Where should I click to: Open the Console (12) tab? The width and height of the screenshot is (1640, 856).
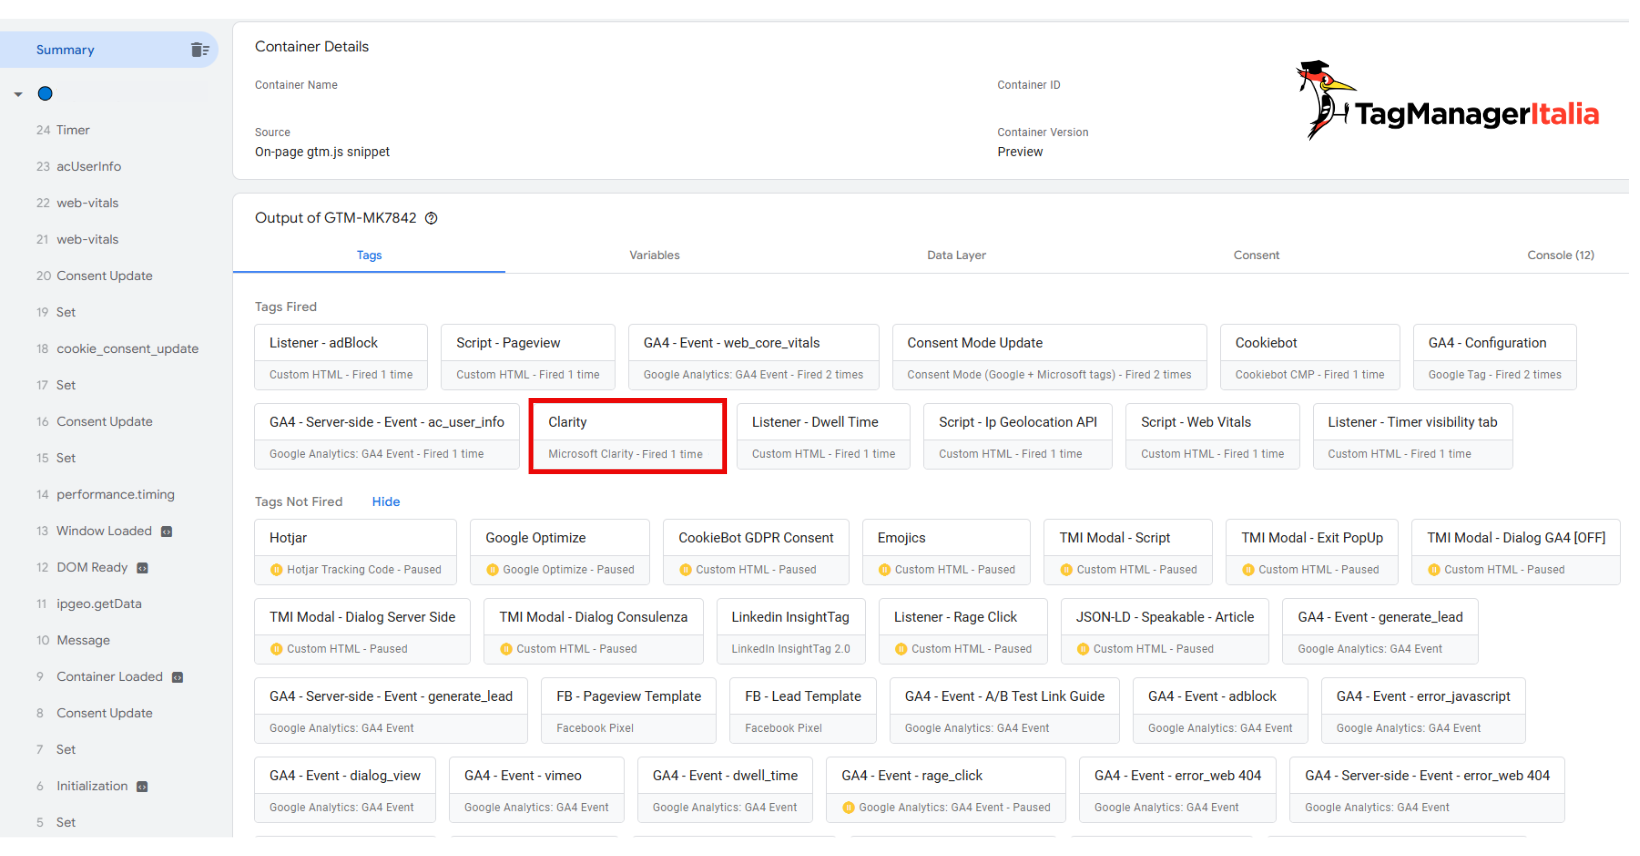tap(1560, 255)
